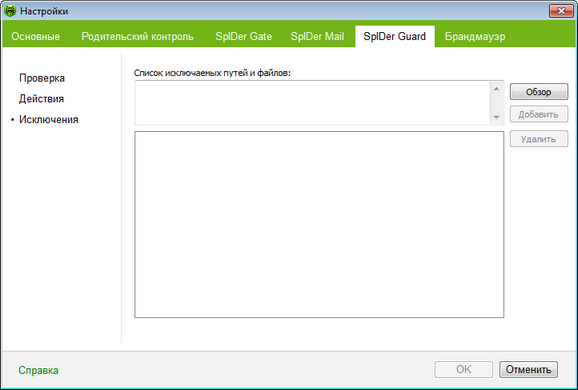
Task: Select Проверка in the sidebar
Action: click(x=42, y=78)
